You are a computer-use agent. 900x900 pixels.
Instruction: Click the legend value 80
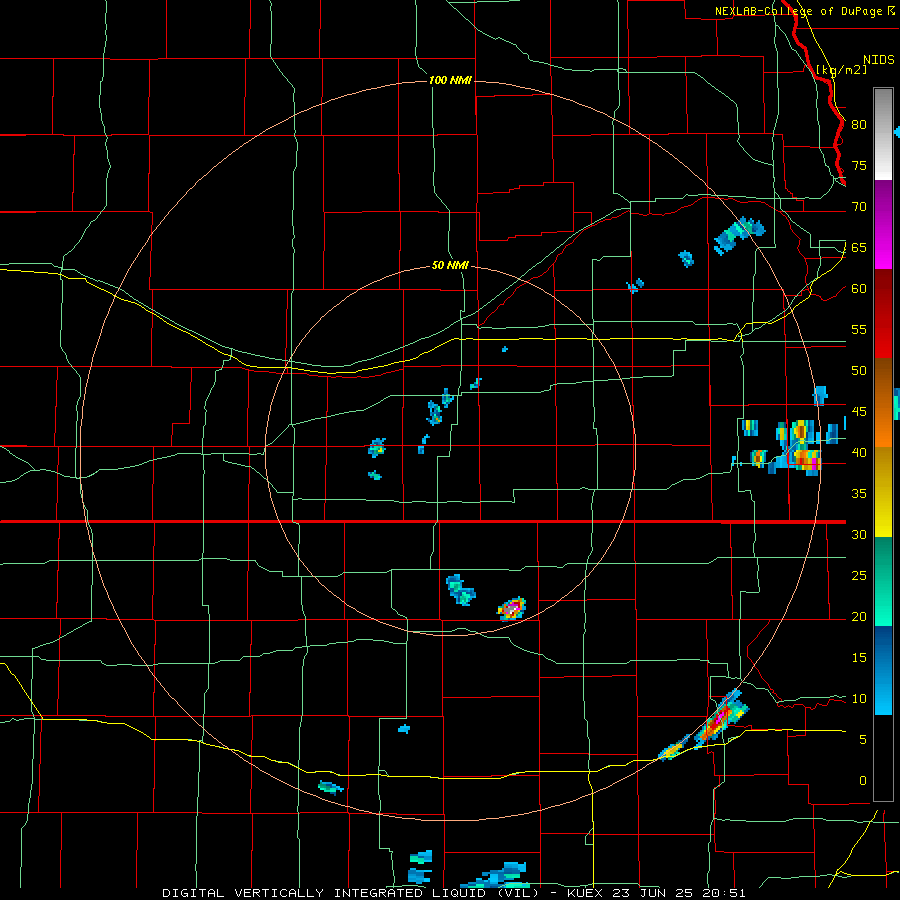click(859, 125)
